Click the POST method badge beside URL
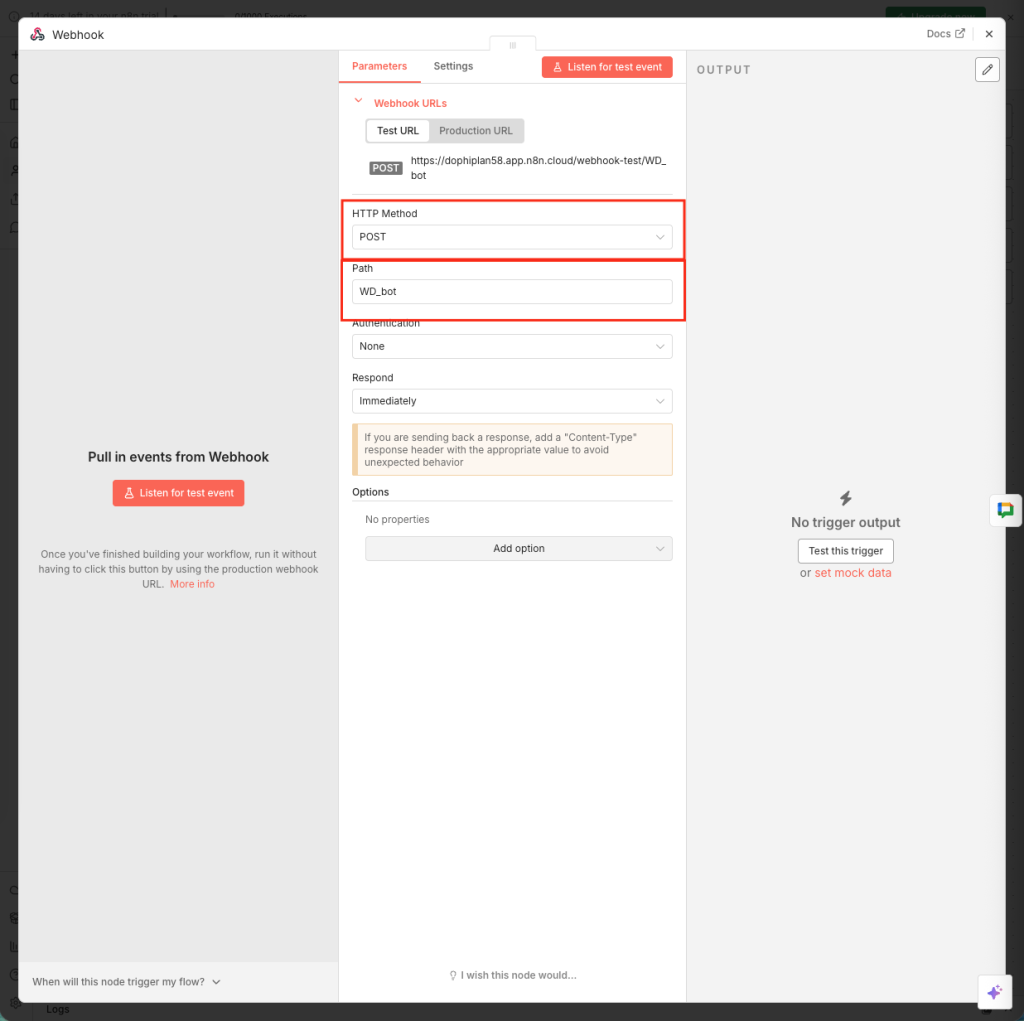1024x1021 pixels. click(x=386, y=168)
